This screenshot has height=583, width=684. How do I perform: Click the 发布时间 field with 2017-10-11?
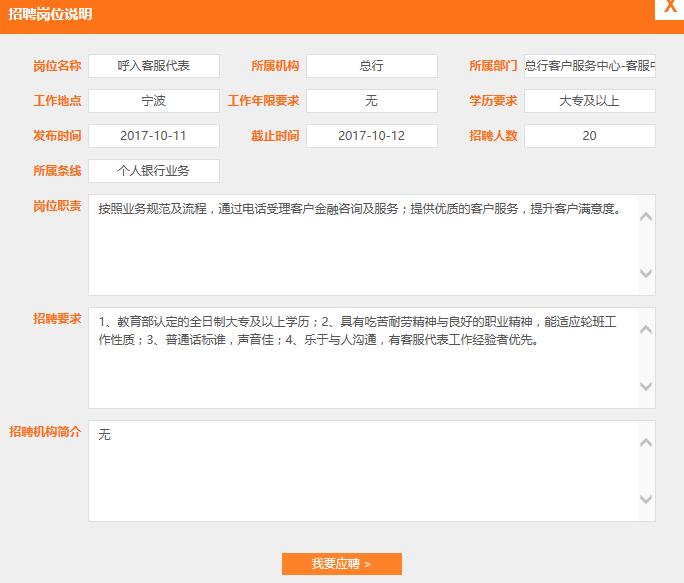153,136
